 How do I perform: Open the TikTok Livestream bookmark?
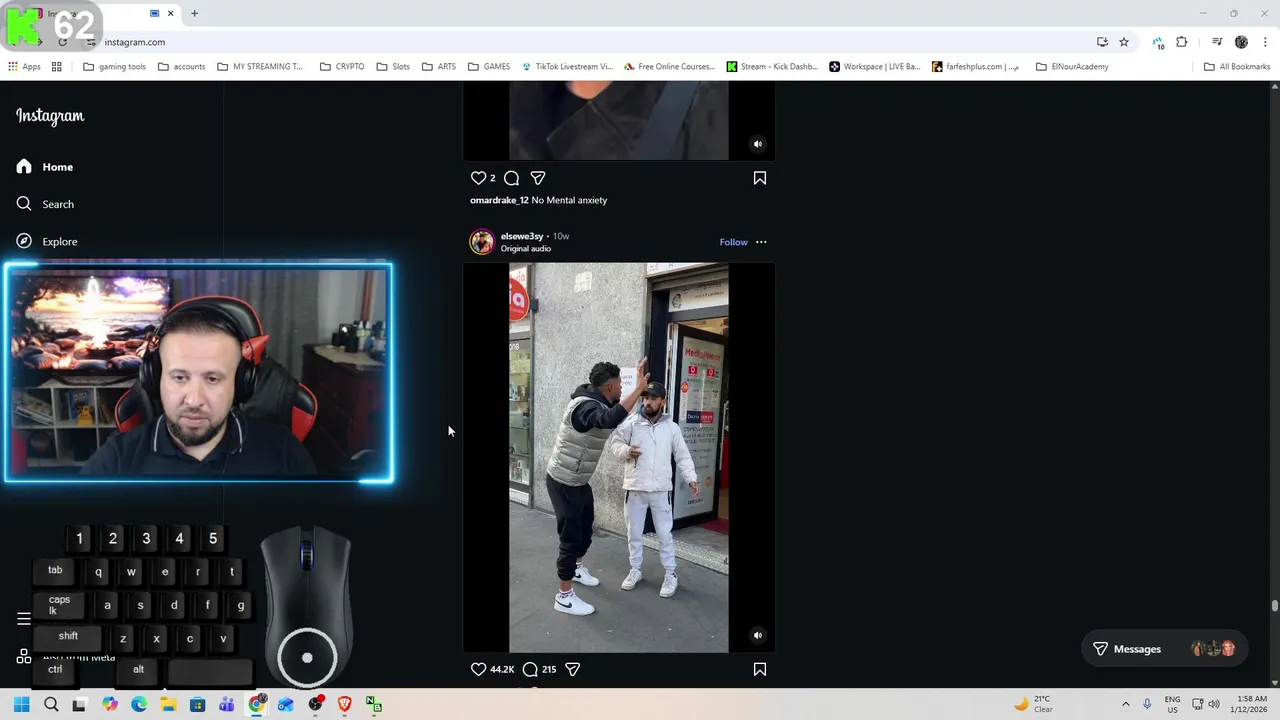[567, 67]
